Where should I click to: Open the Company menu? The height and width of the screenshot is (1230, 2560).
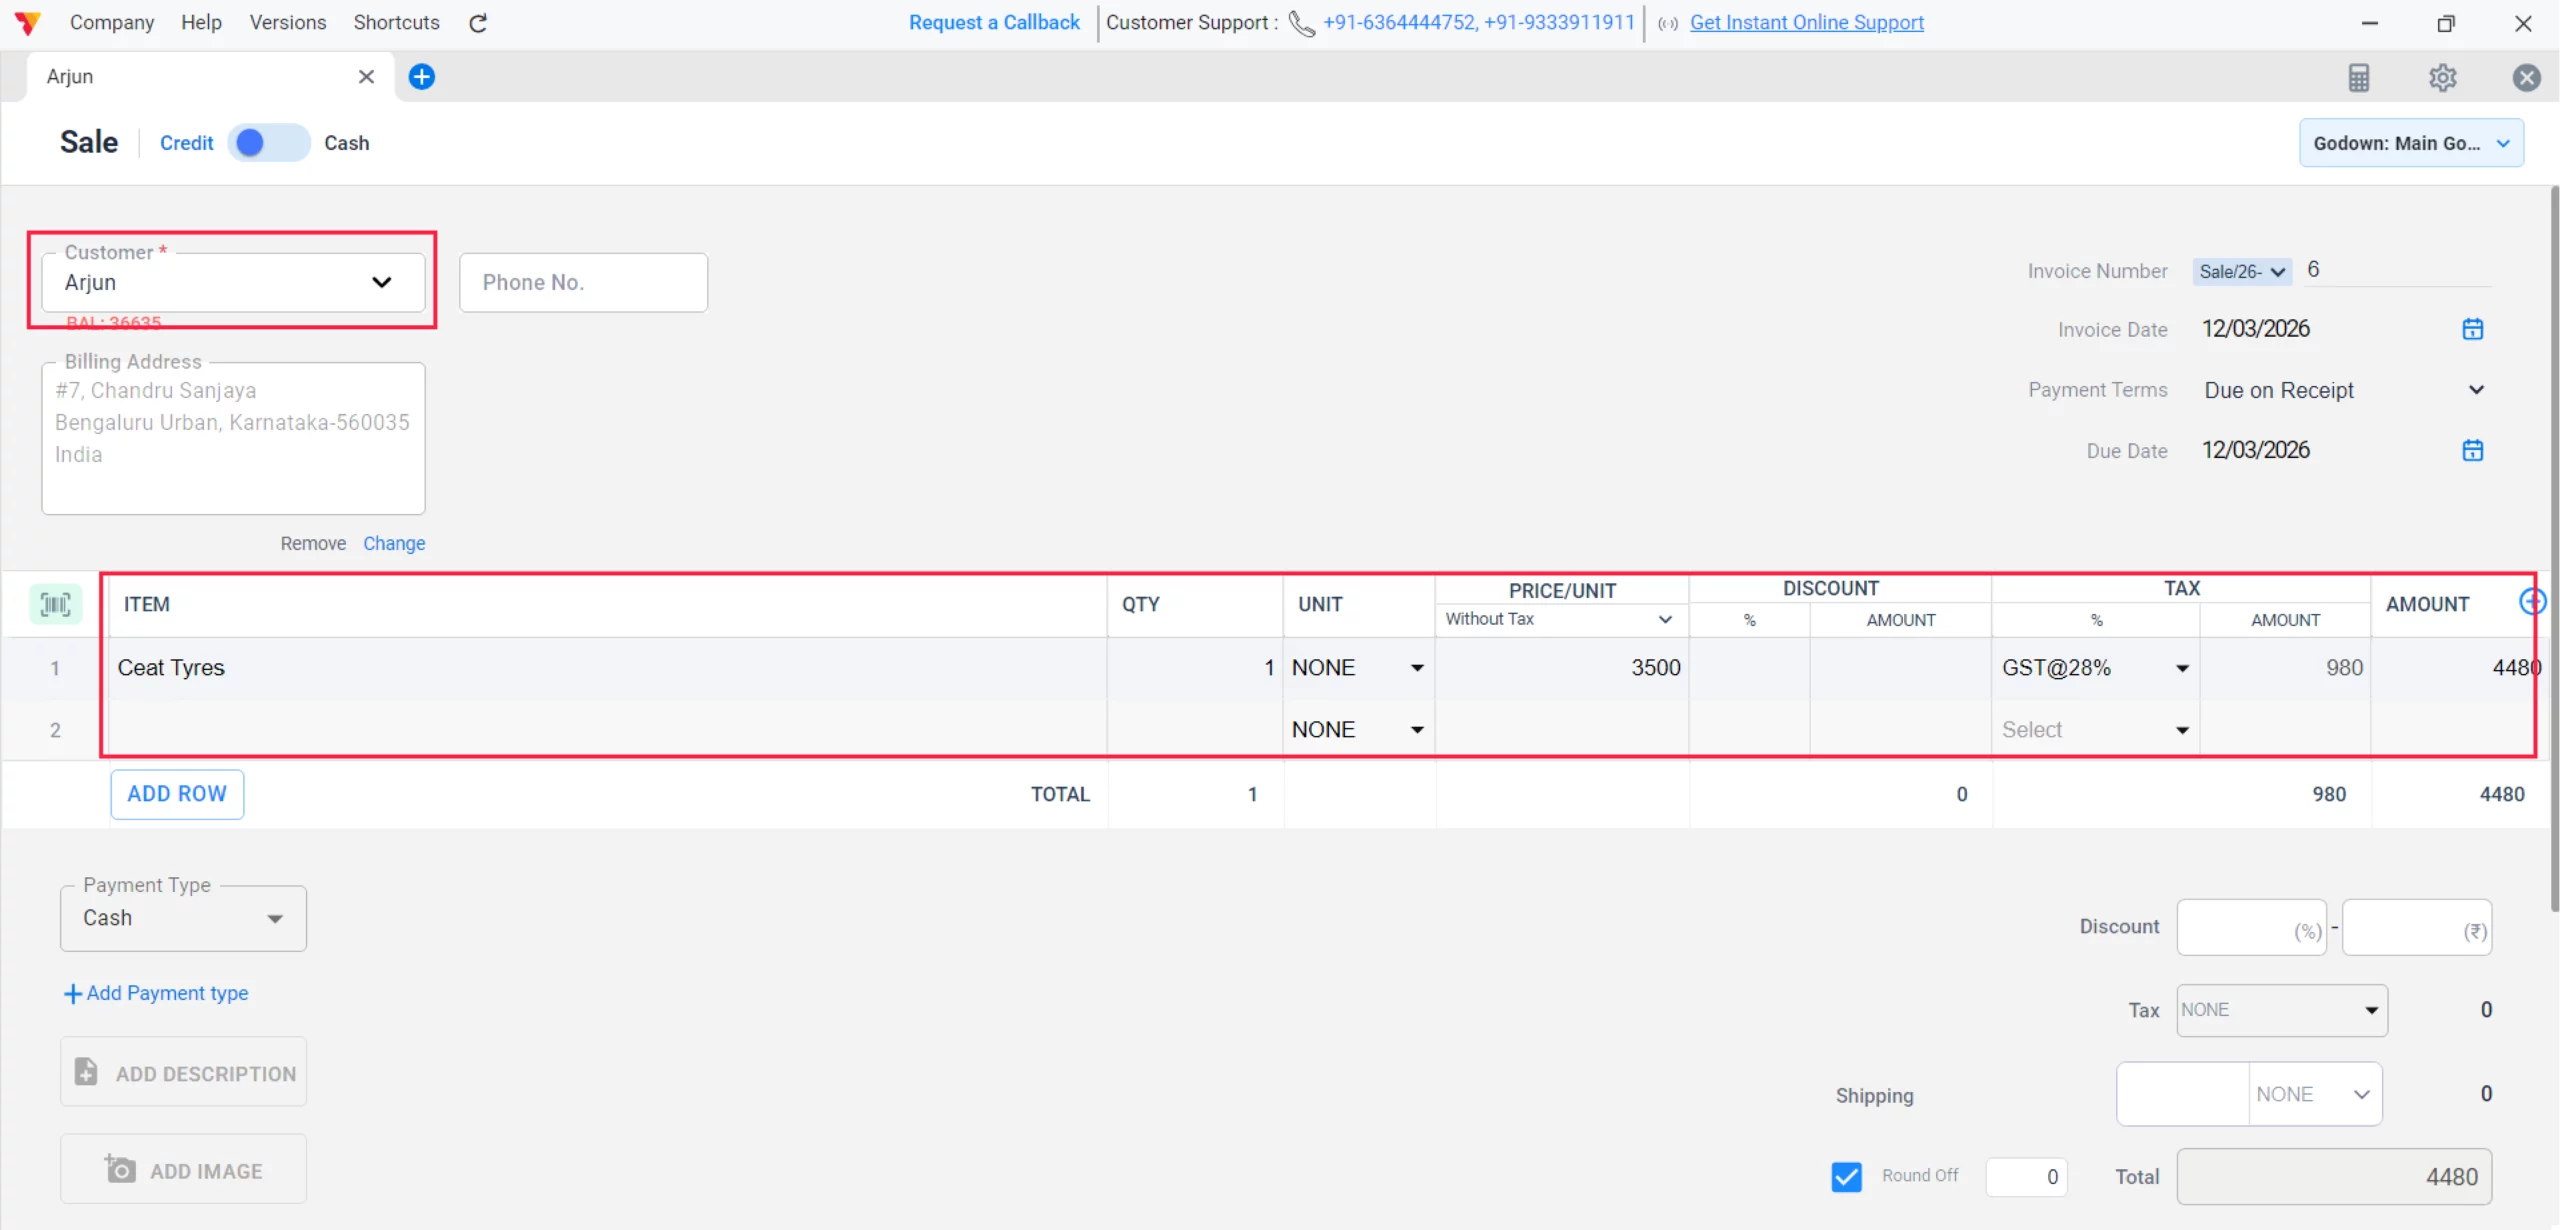pyautogui.click(x=112, y=22)
